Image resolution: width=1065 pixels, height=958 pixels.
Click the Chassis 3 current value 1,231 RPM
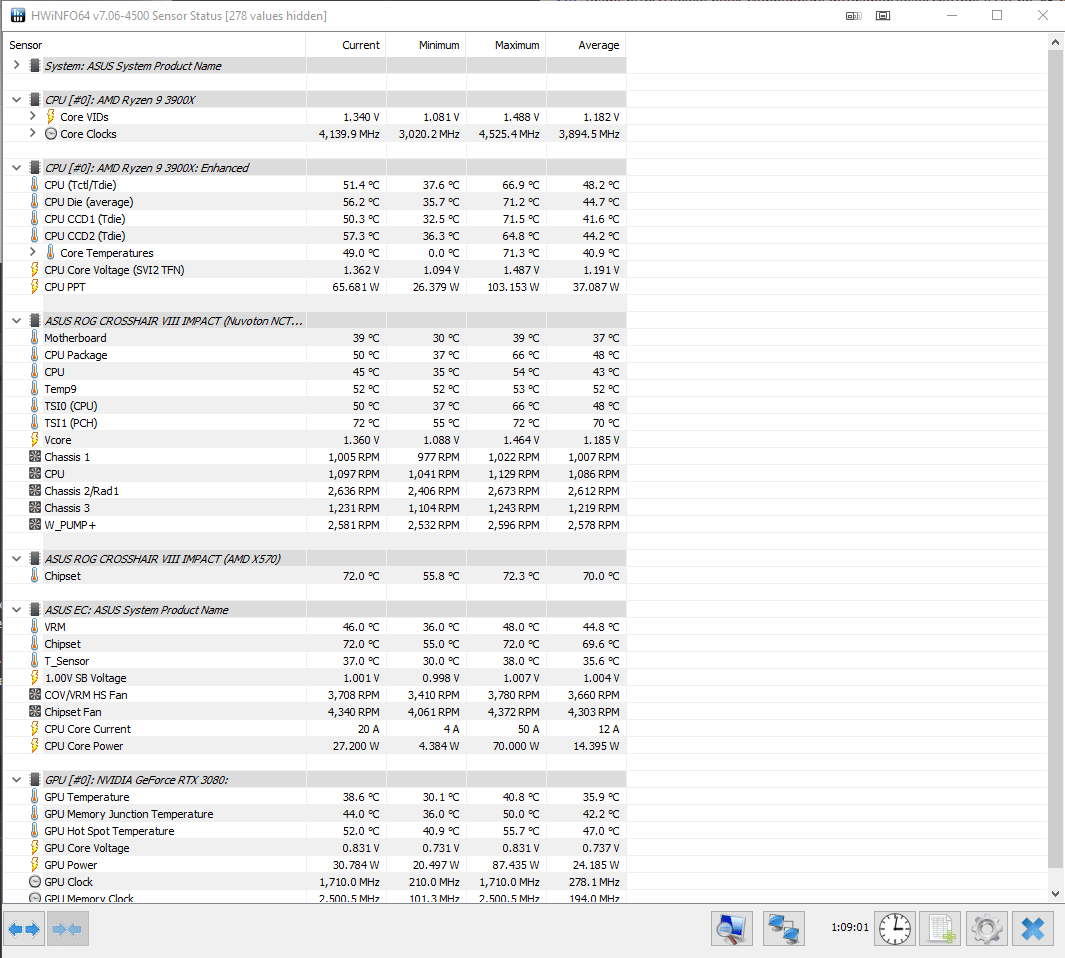point(353,508)
